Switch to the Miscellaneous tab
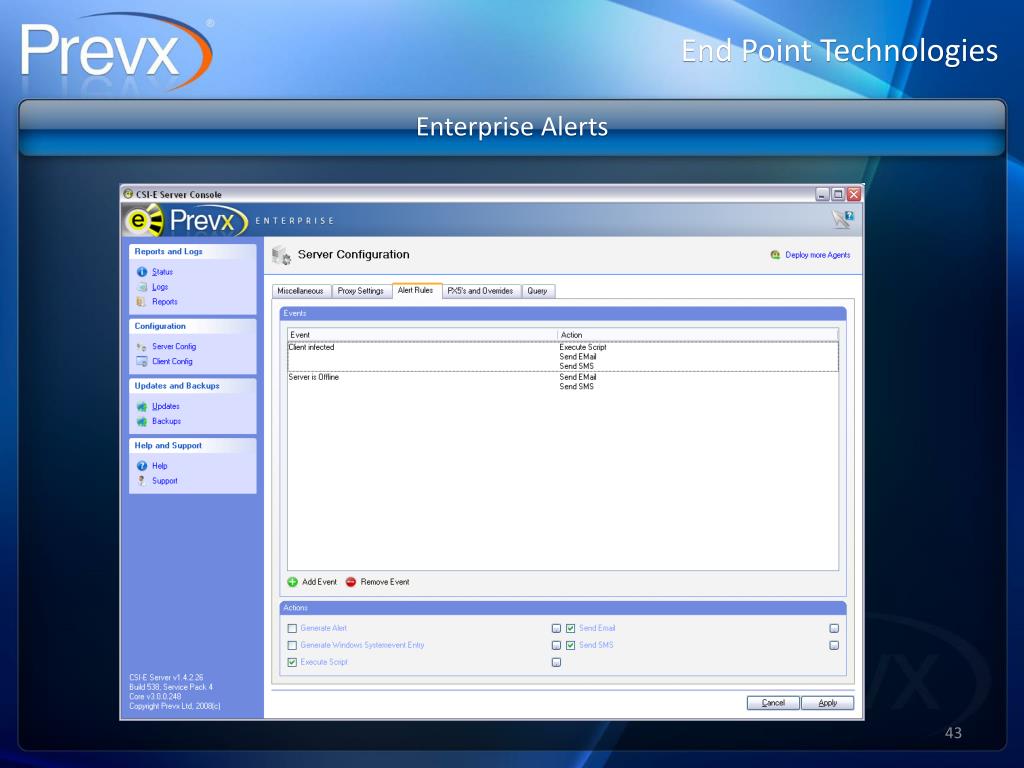 pyautogui.click(x=300, y=291)
